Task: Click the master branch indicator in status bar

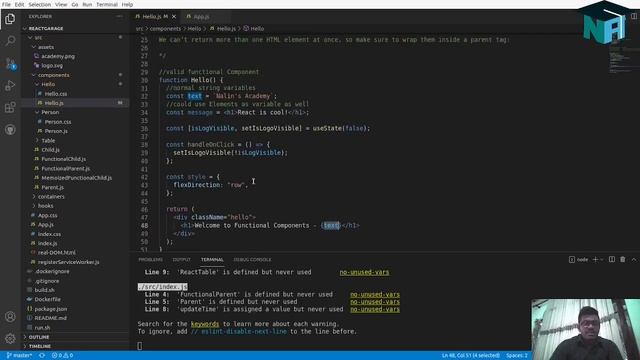Action: click(19, 356)
